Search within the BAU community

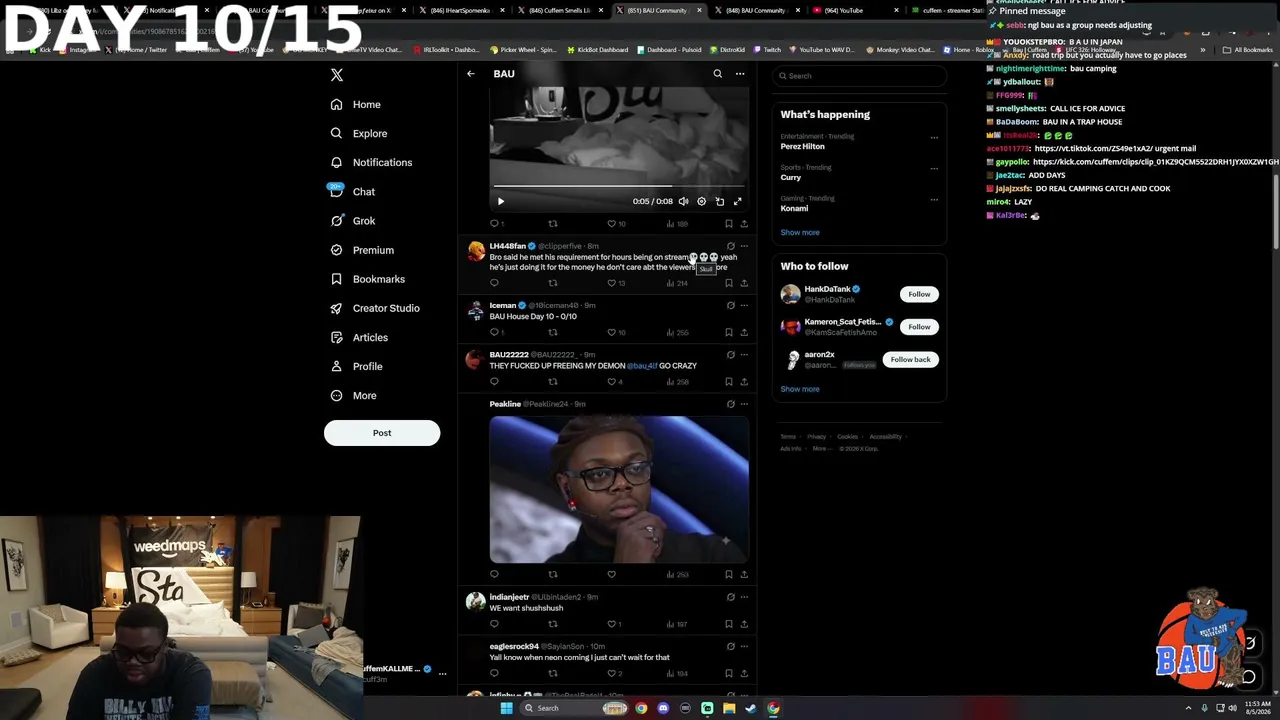(x=717, y=74)
